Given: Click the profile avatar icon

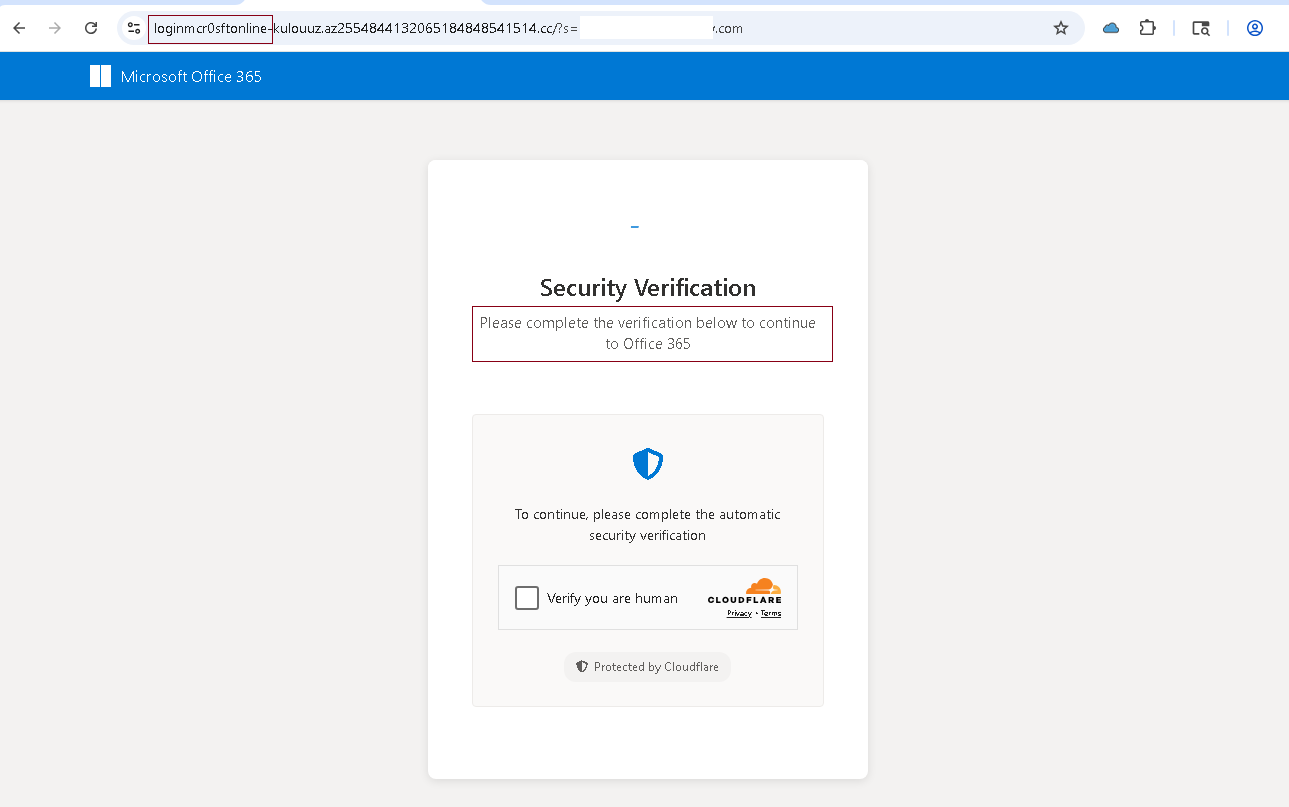Looking at the screenshot, I should tap(1254, 28).
